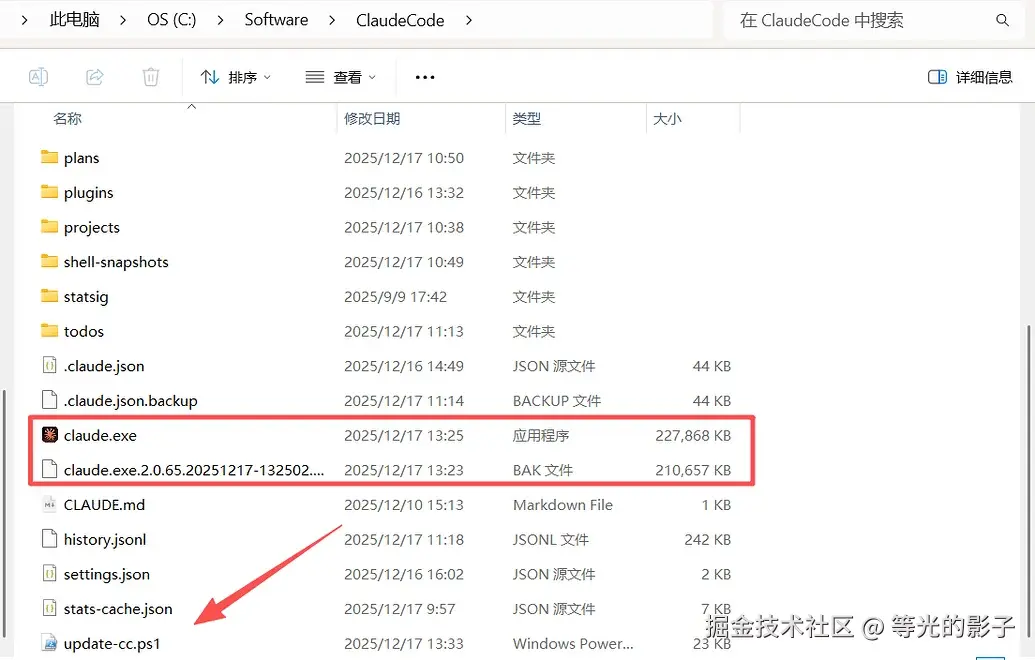Click the claude.exe application icon
Viewport: 1035px width, 660px height.
[49, 435]
